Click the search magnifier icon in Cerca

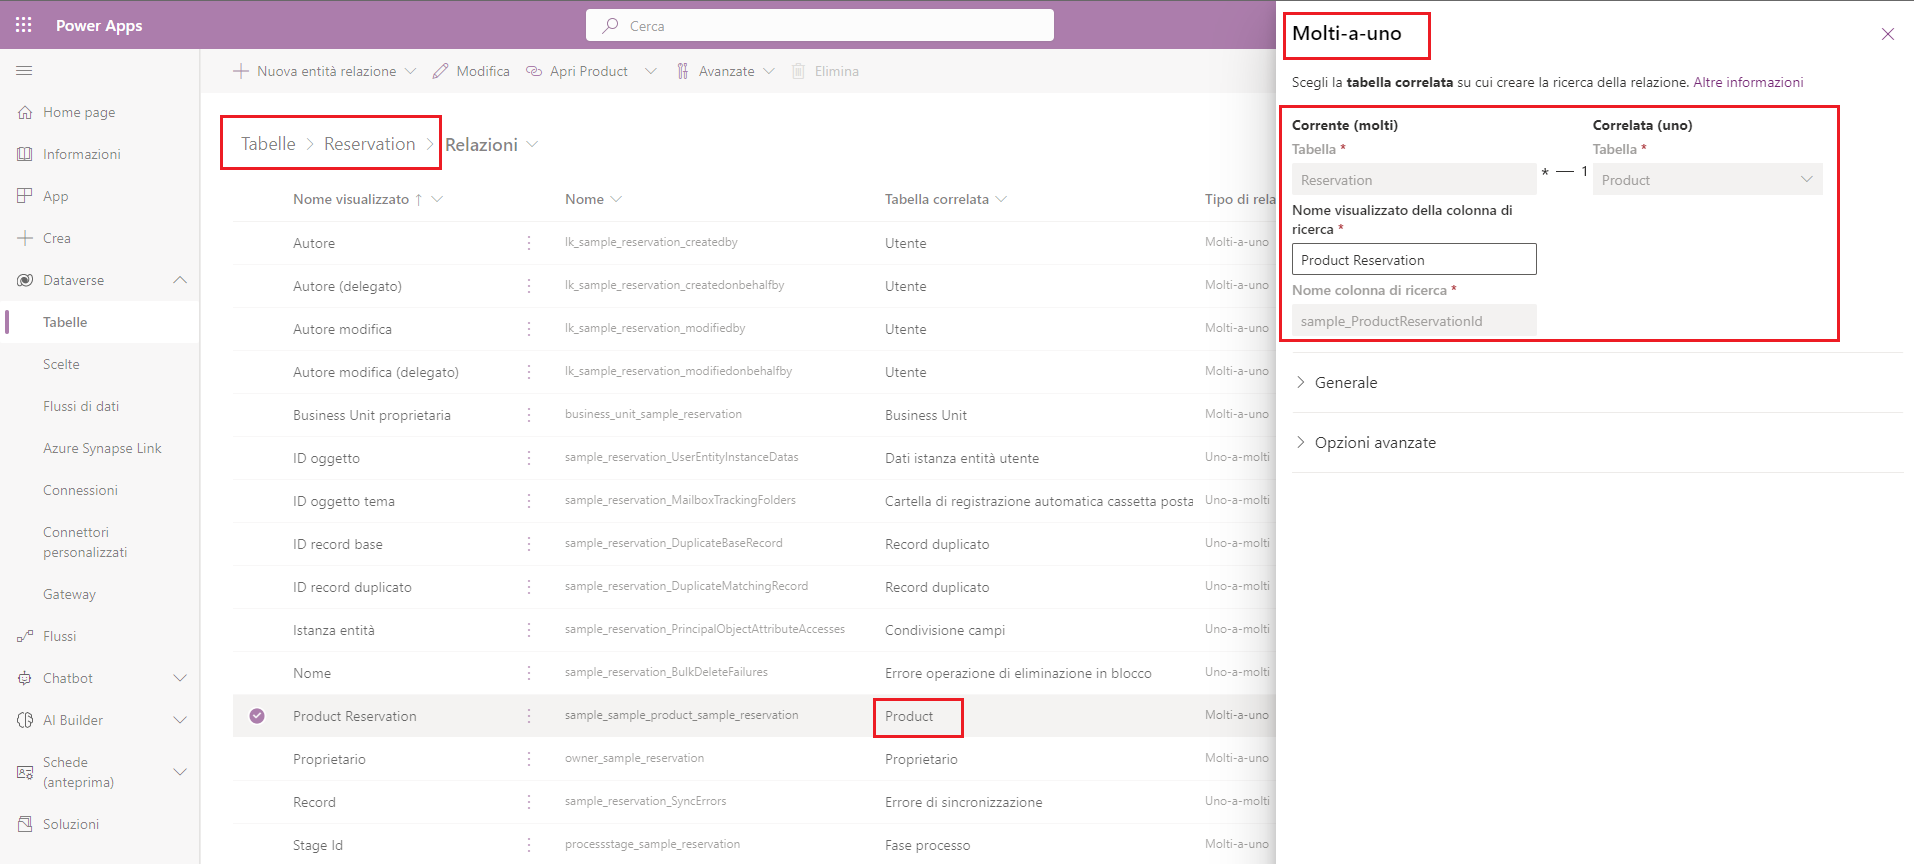point(610,26)
